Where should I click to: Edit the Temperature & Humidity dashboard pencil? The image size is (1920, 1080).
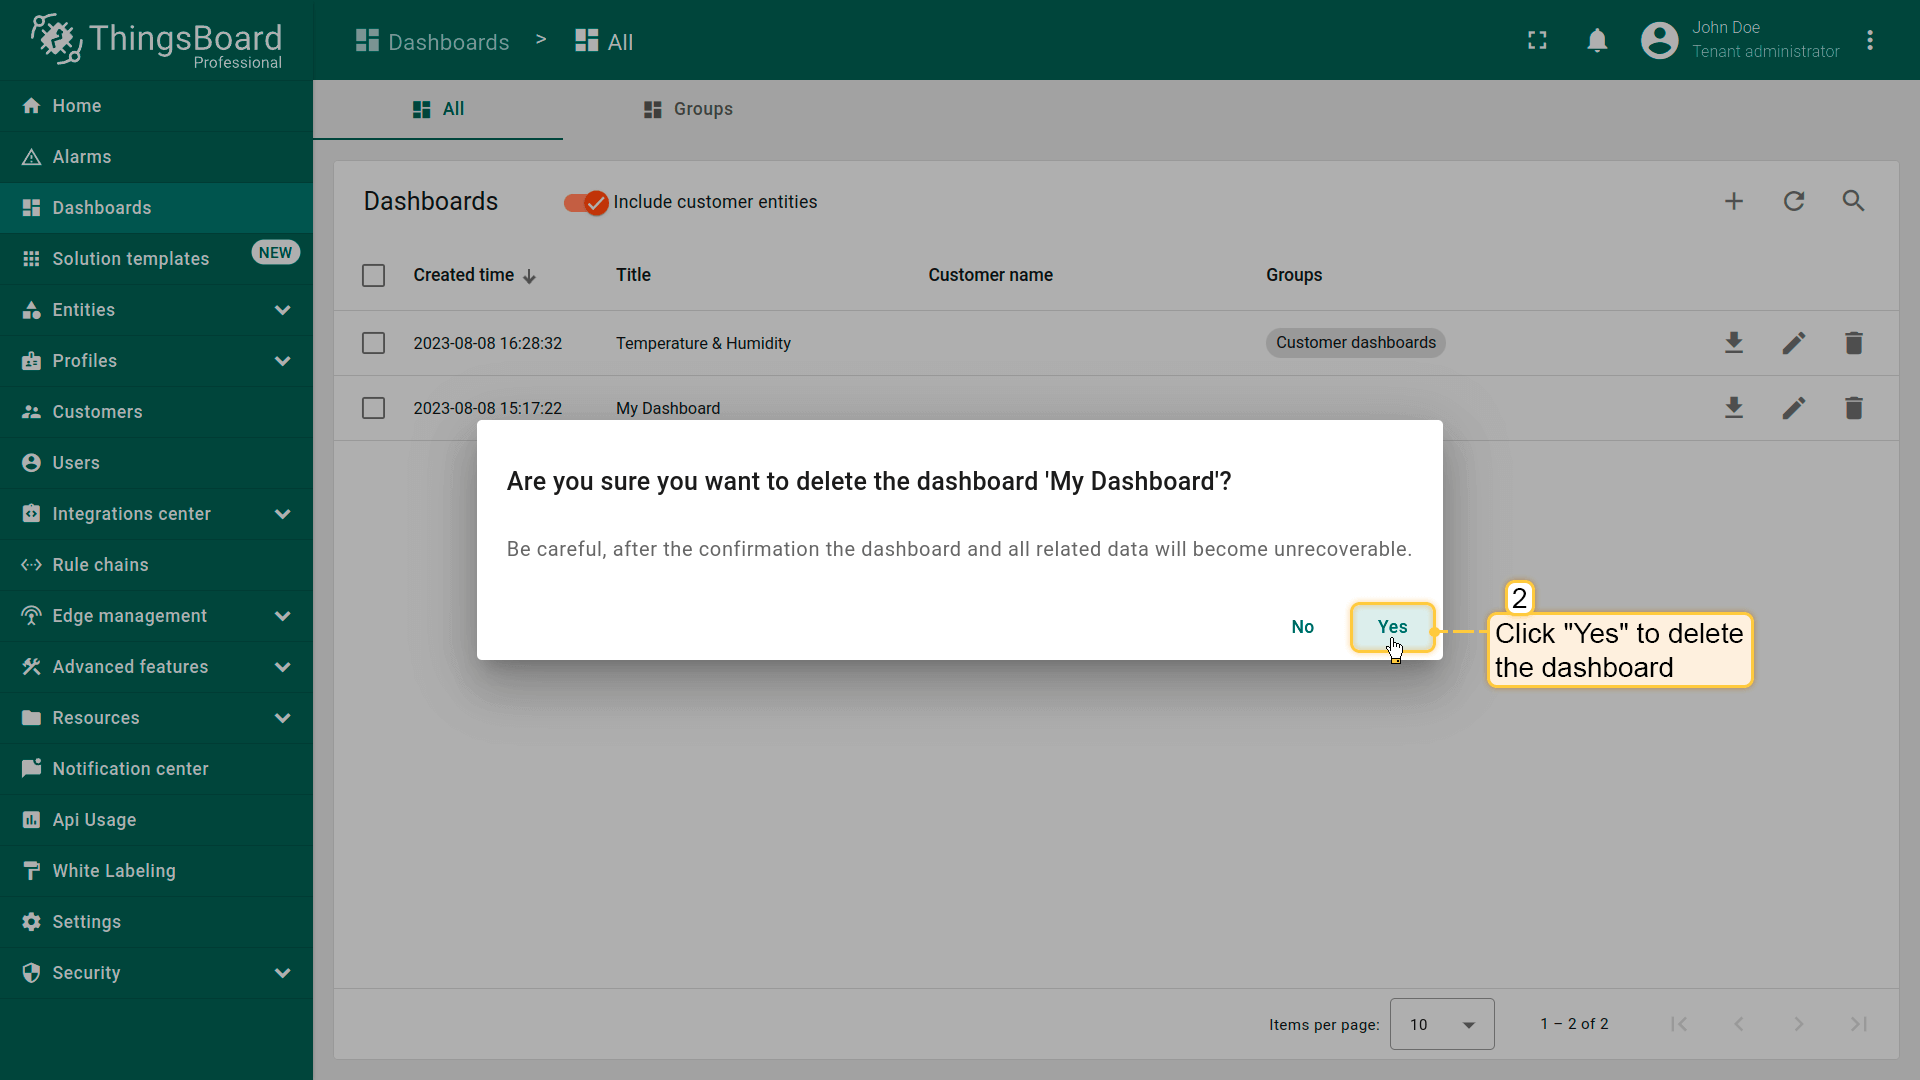coord(1794,343)
